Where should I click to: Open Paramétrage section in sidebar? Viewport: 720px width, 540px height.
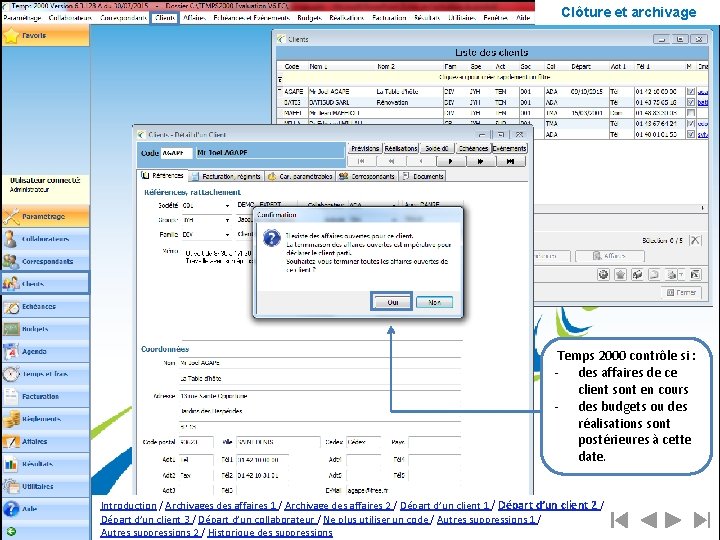[45, 216]
